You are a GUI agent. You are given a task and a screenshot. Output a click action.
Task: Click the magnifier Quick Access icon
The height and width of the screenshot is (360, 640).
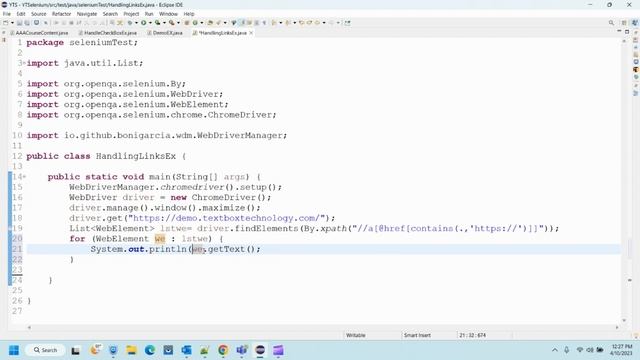(611, 23)
